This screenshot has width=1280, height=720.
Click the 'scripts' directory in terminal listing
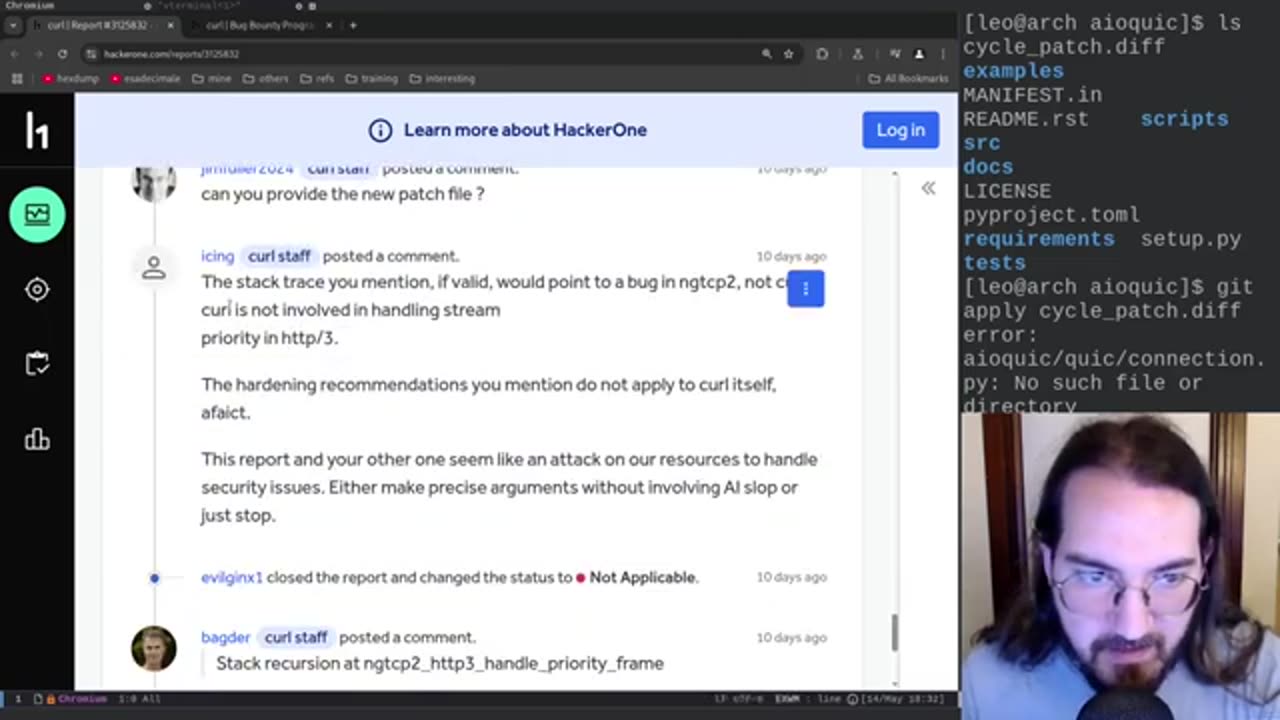pos(1184,119)
